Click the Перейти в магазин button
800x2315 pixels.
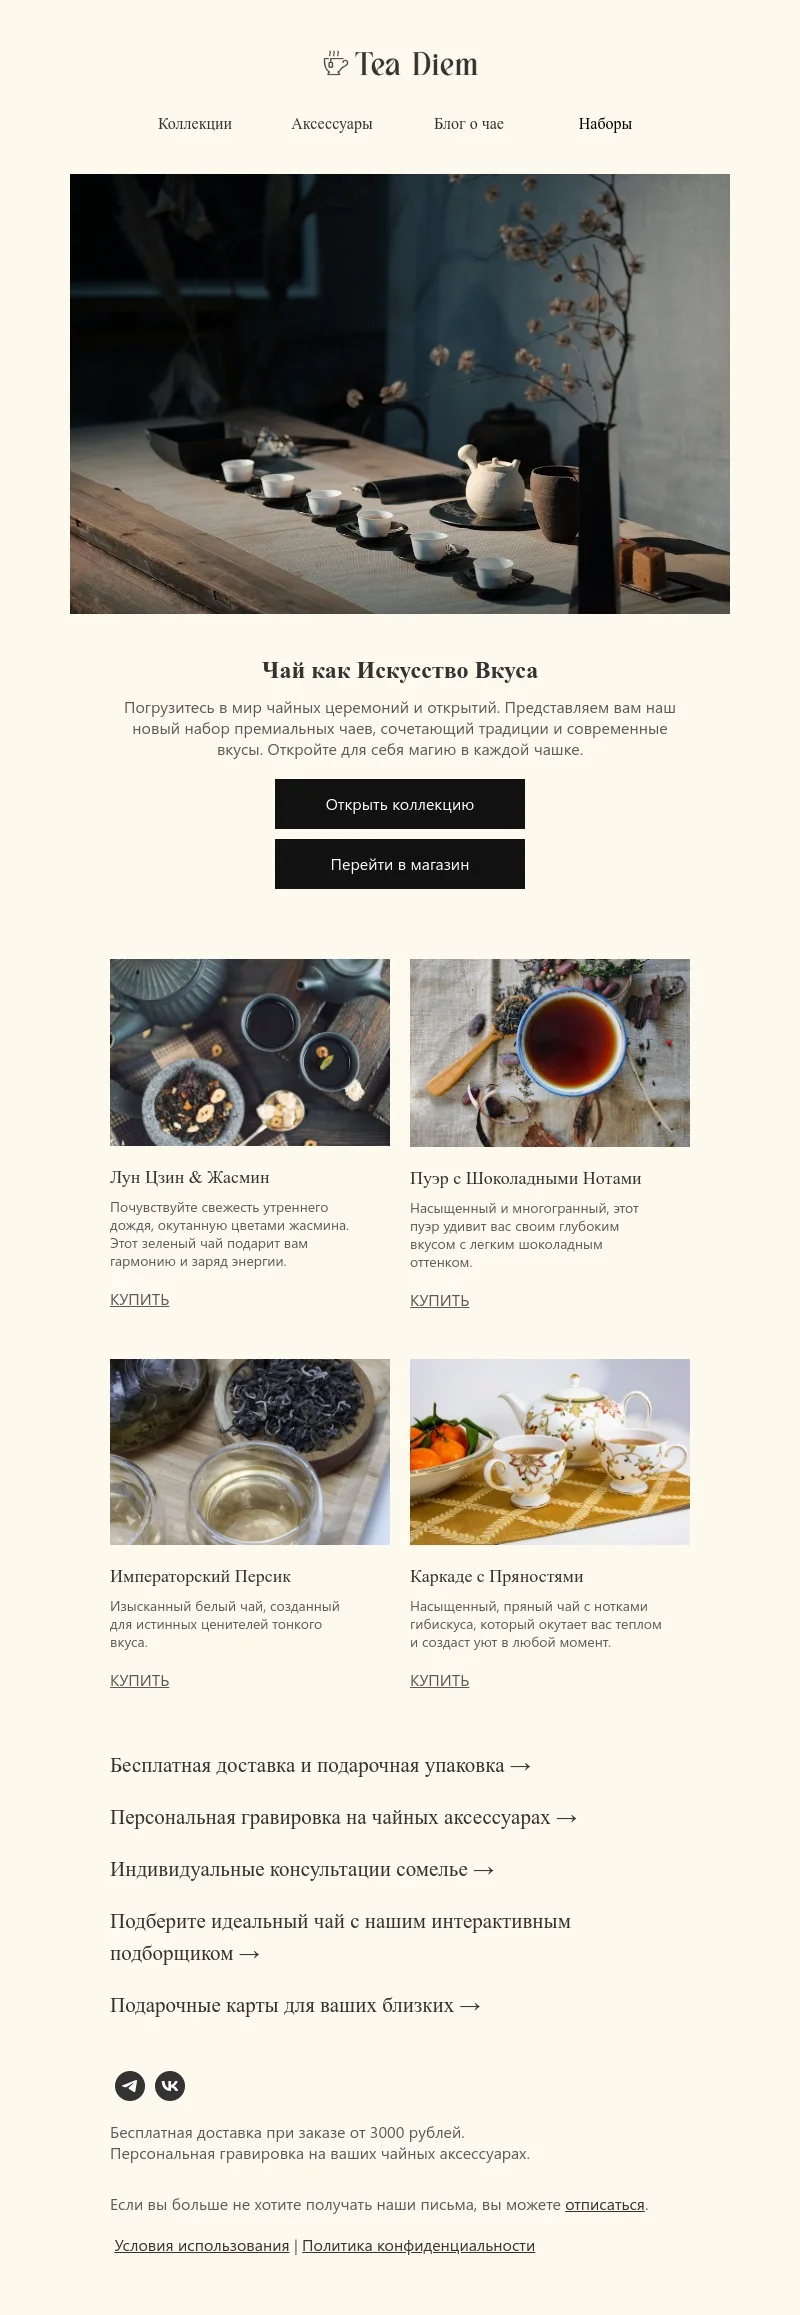(x=400, y=864)
